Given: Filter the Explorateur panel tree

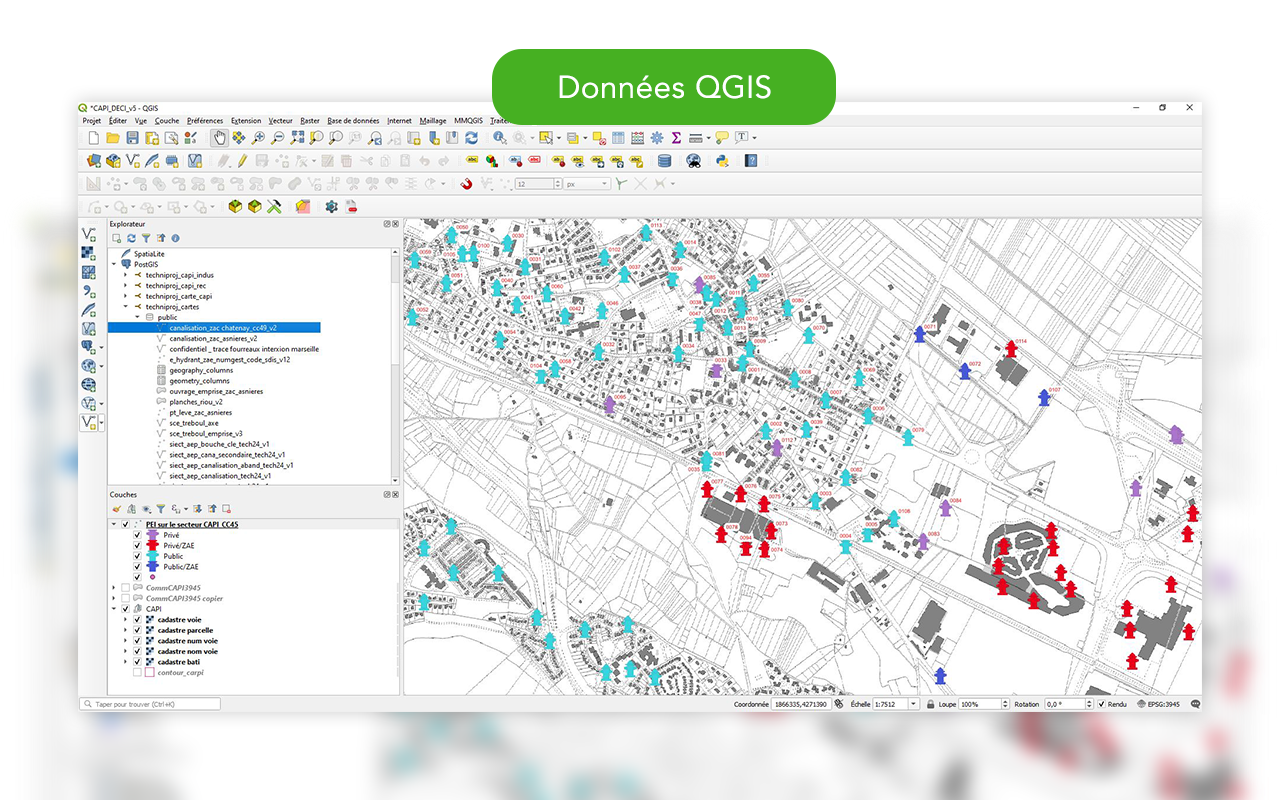Looking at the screenshot, I should 146,239.
